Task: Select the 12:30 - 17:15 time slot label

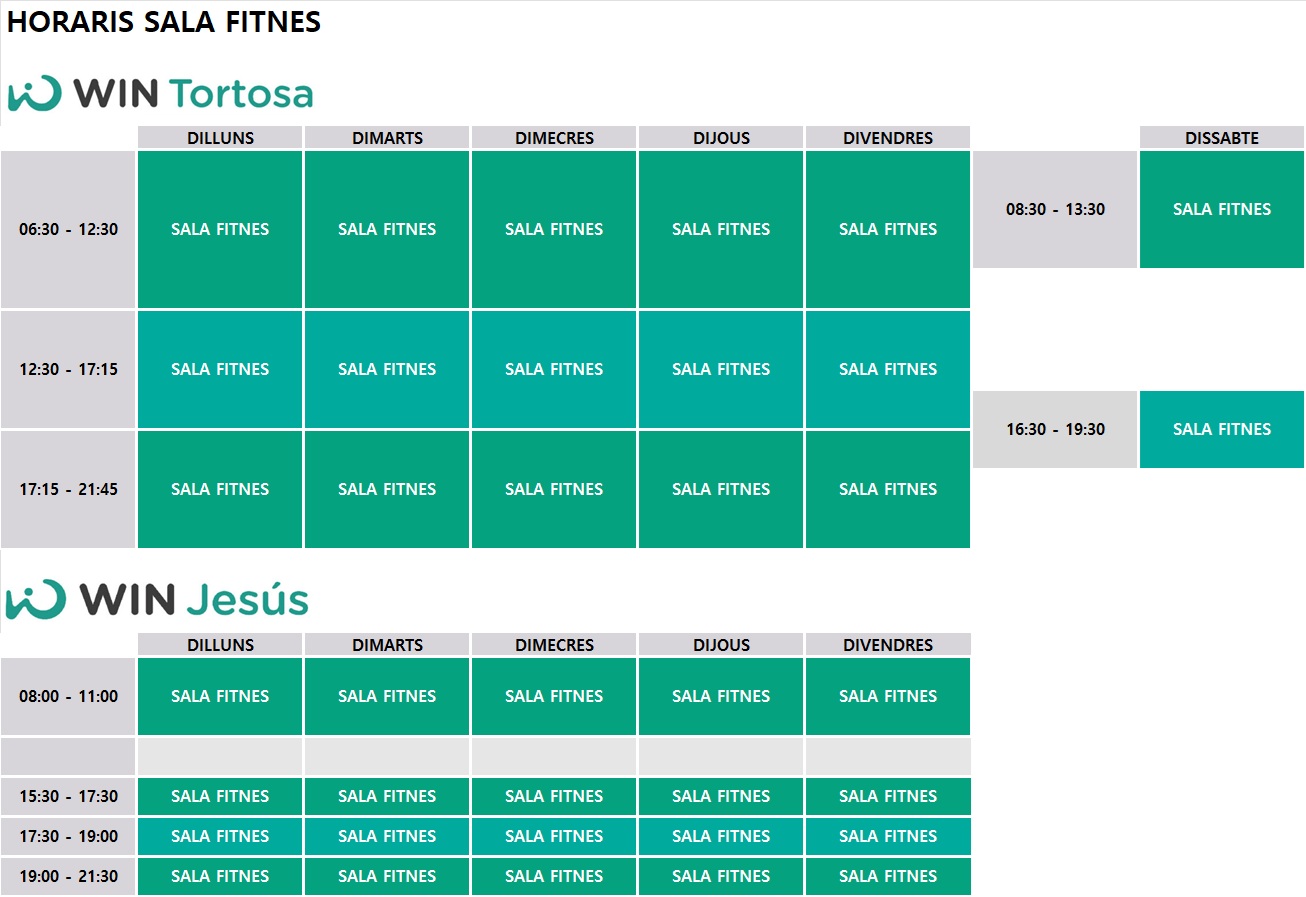Action: coord(68,369)
